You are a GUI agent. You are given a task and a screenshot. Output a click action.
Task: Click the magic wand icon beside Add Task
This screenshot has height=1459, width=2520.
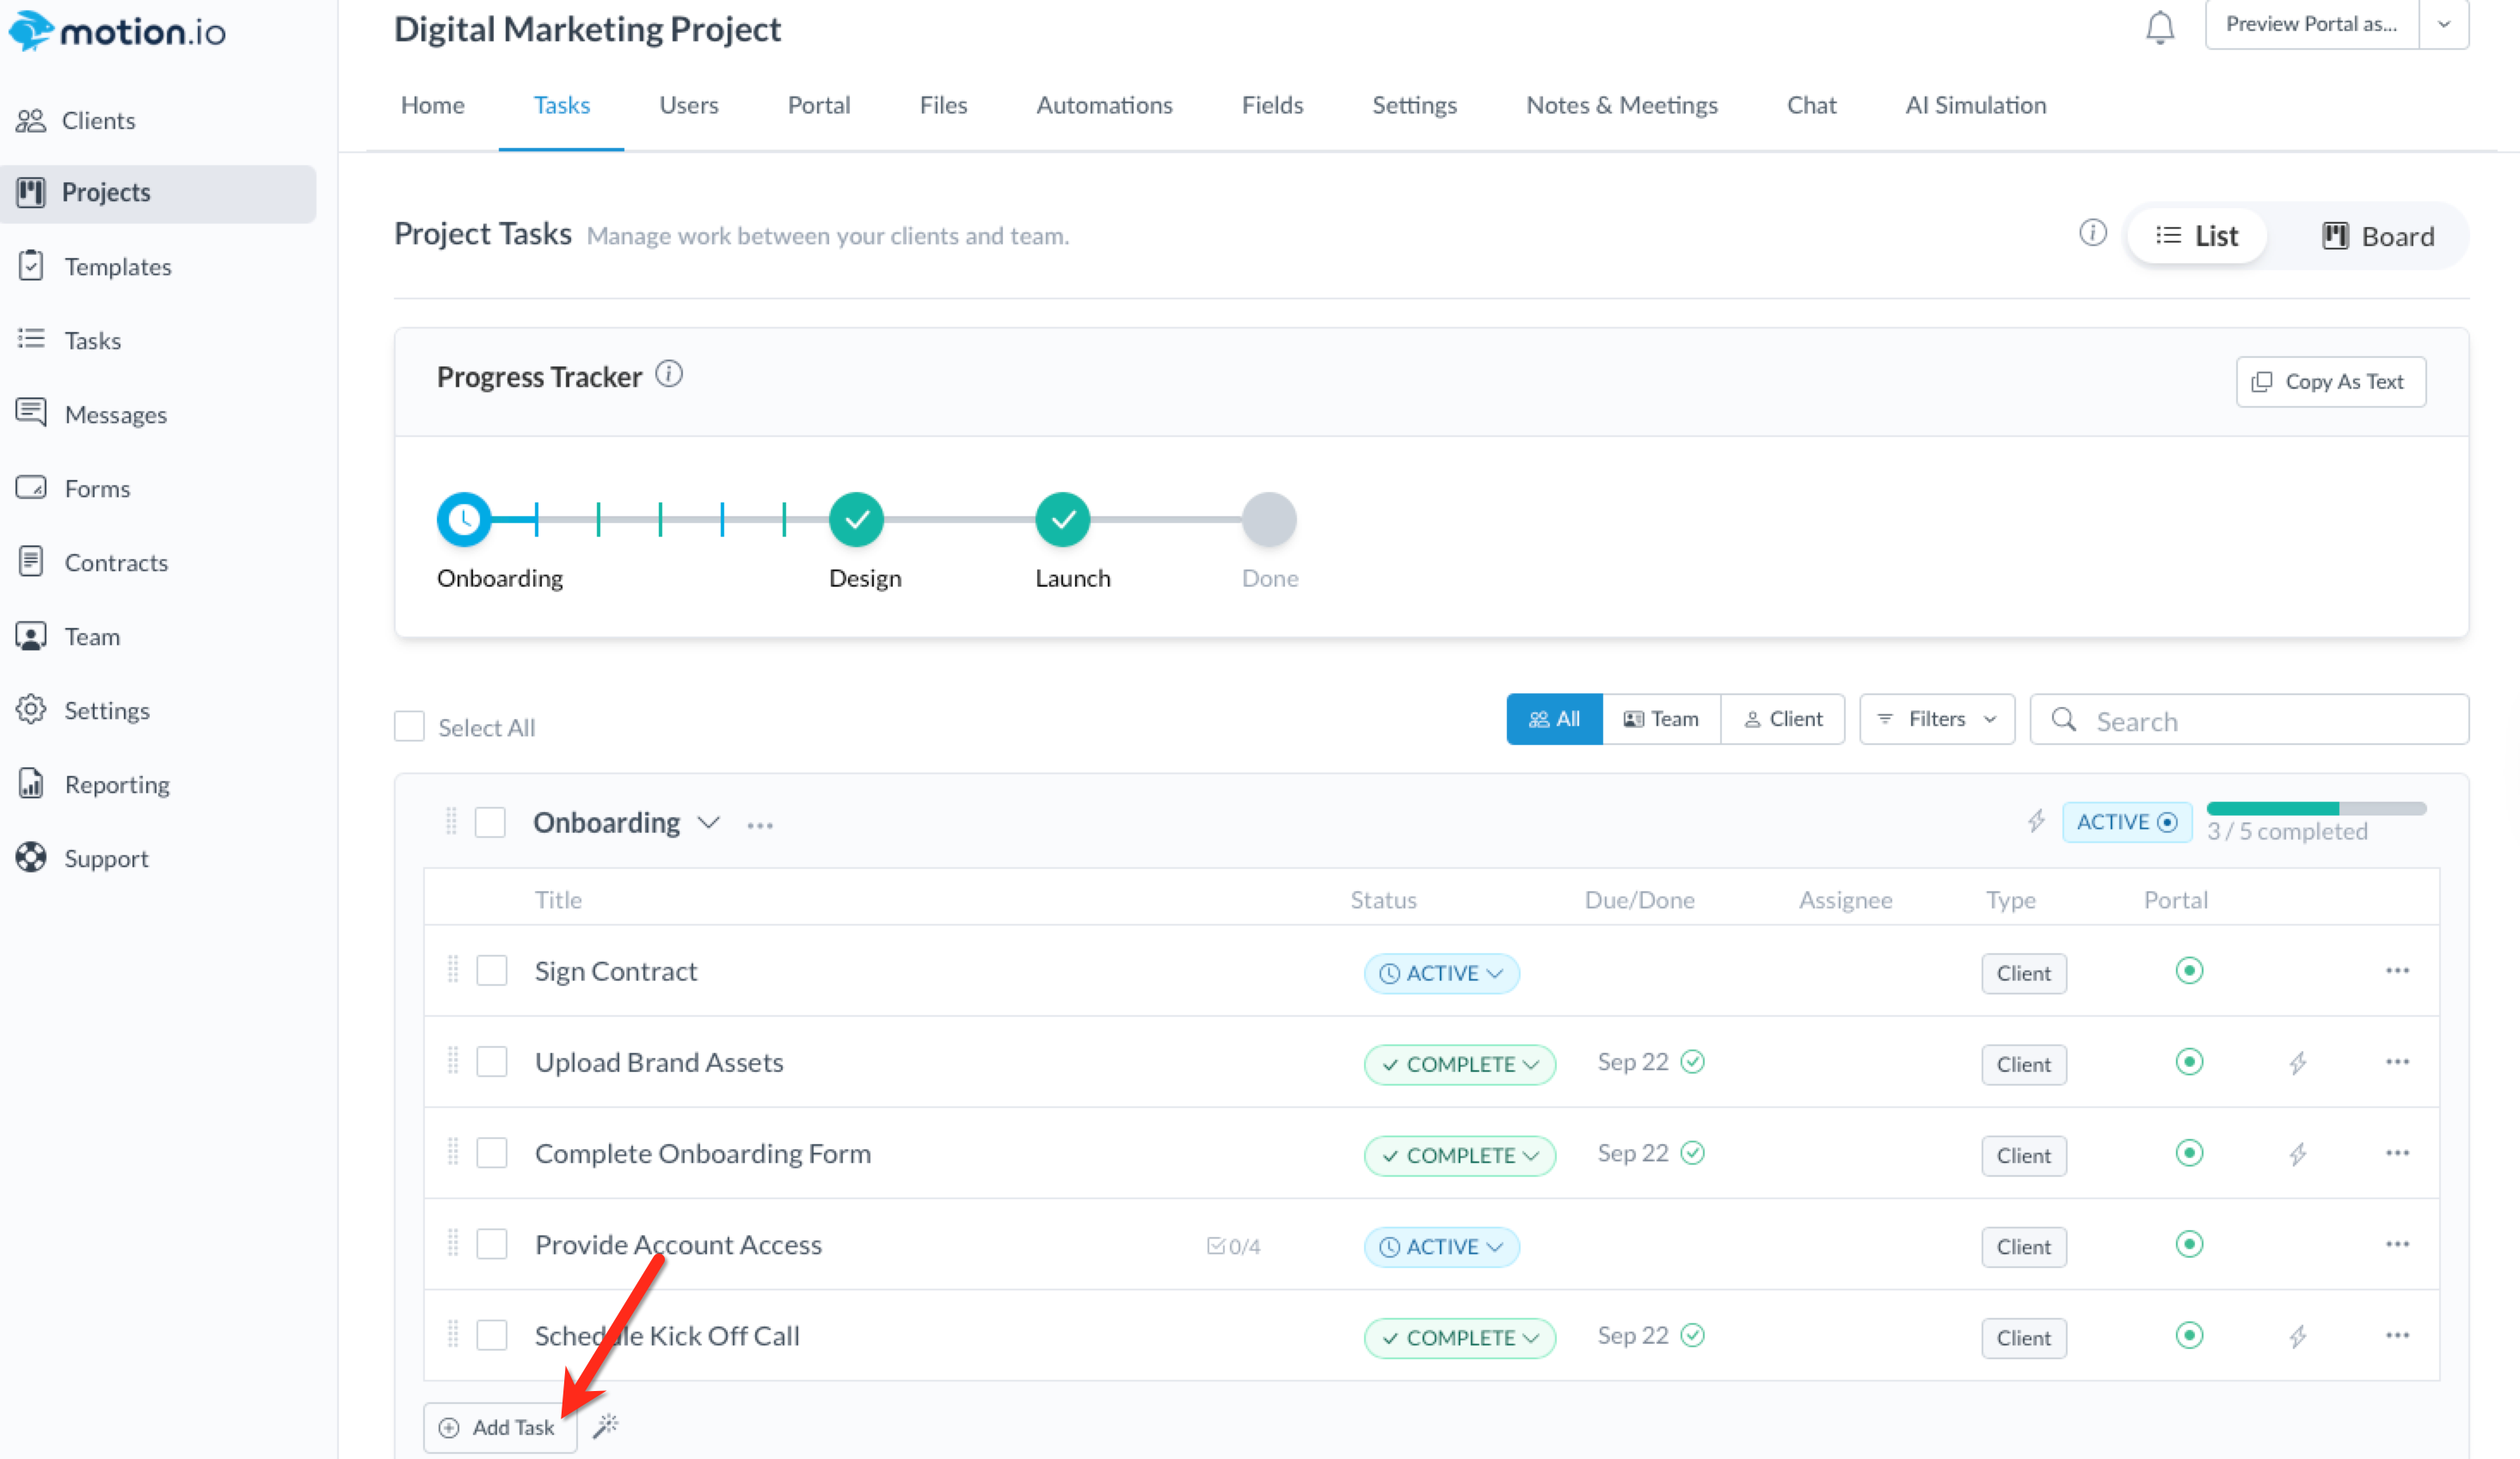[606, 1425]
